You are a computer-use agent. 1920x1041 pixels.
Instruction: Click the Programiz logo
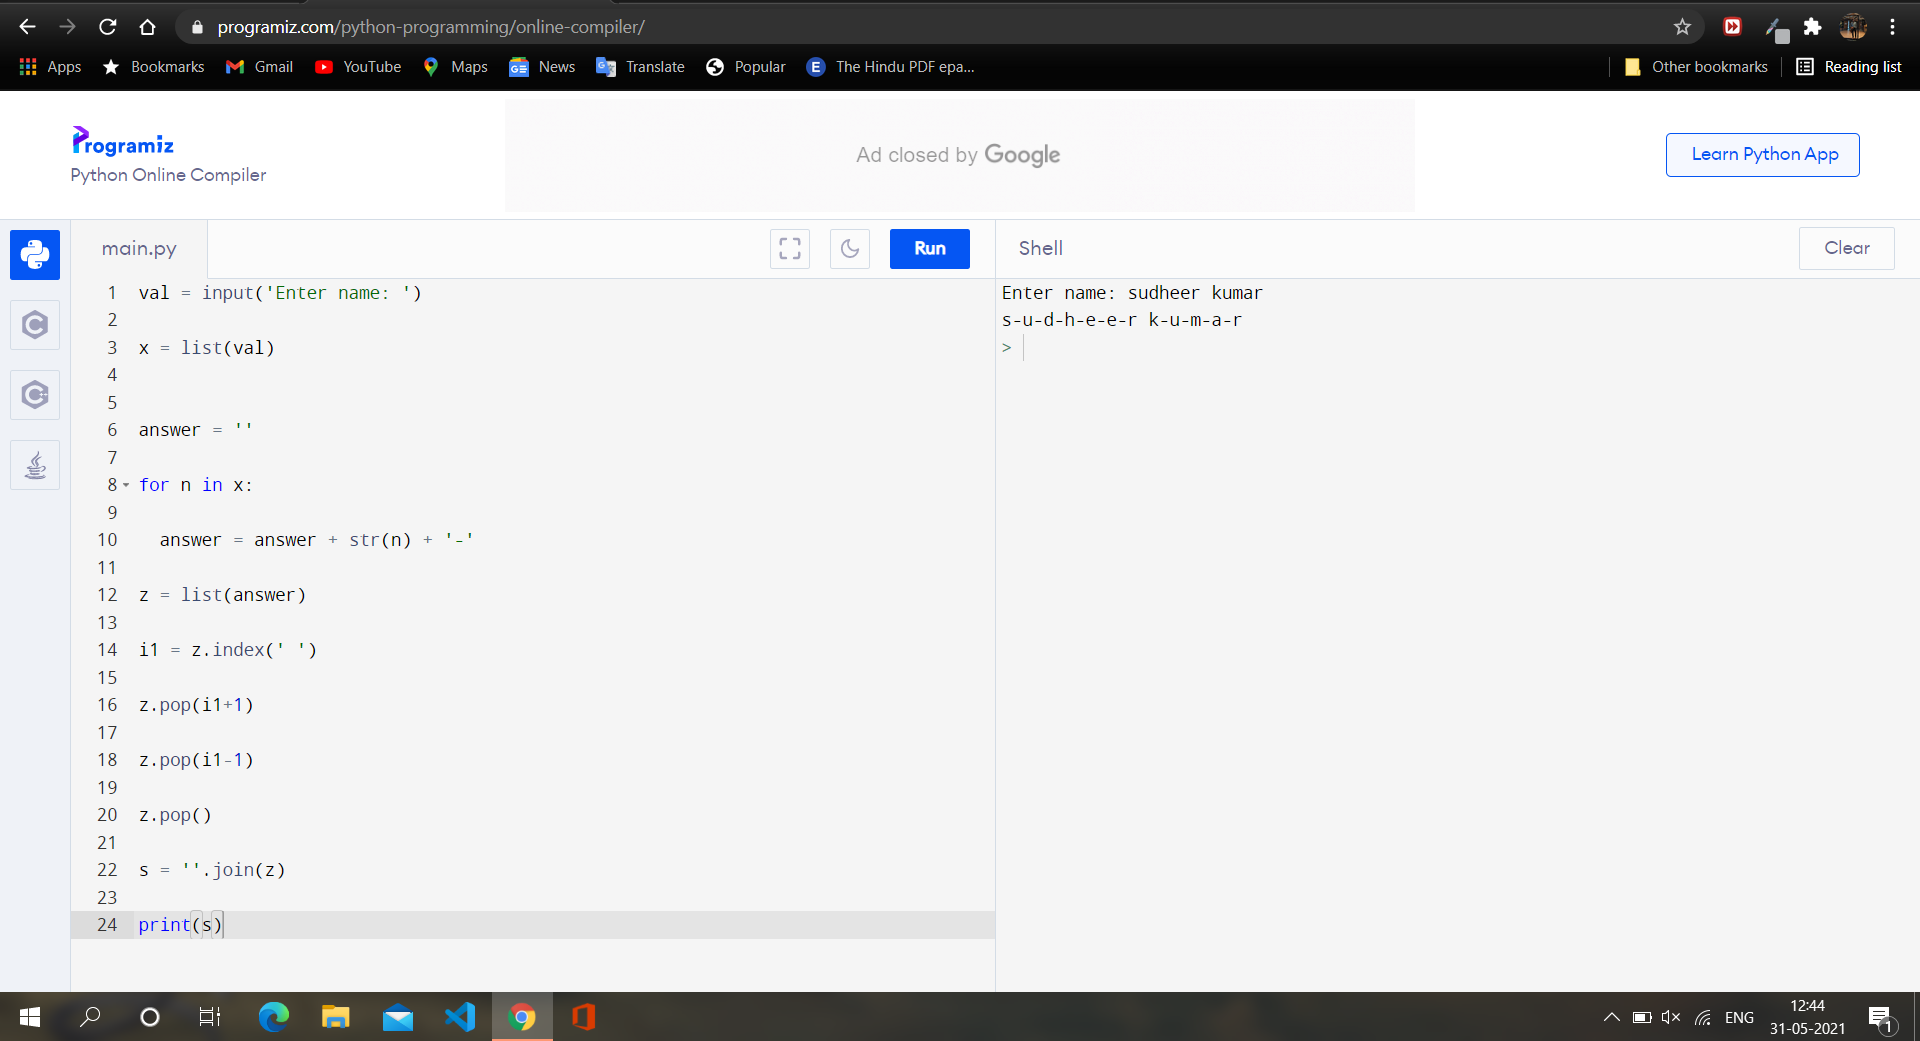point(123,142)
